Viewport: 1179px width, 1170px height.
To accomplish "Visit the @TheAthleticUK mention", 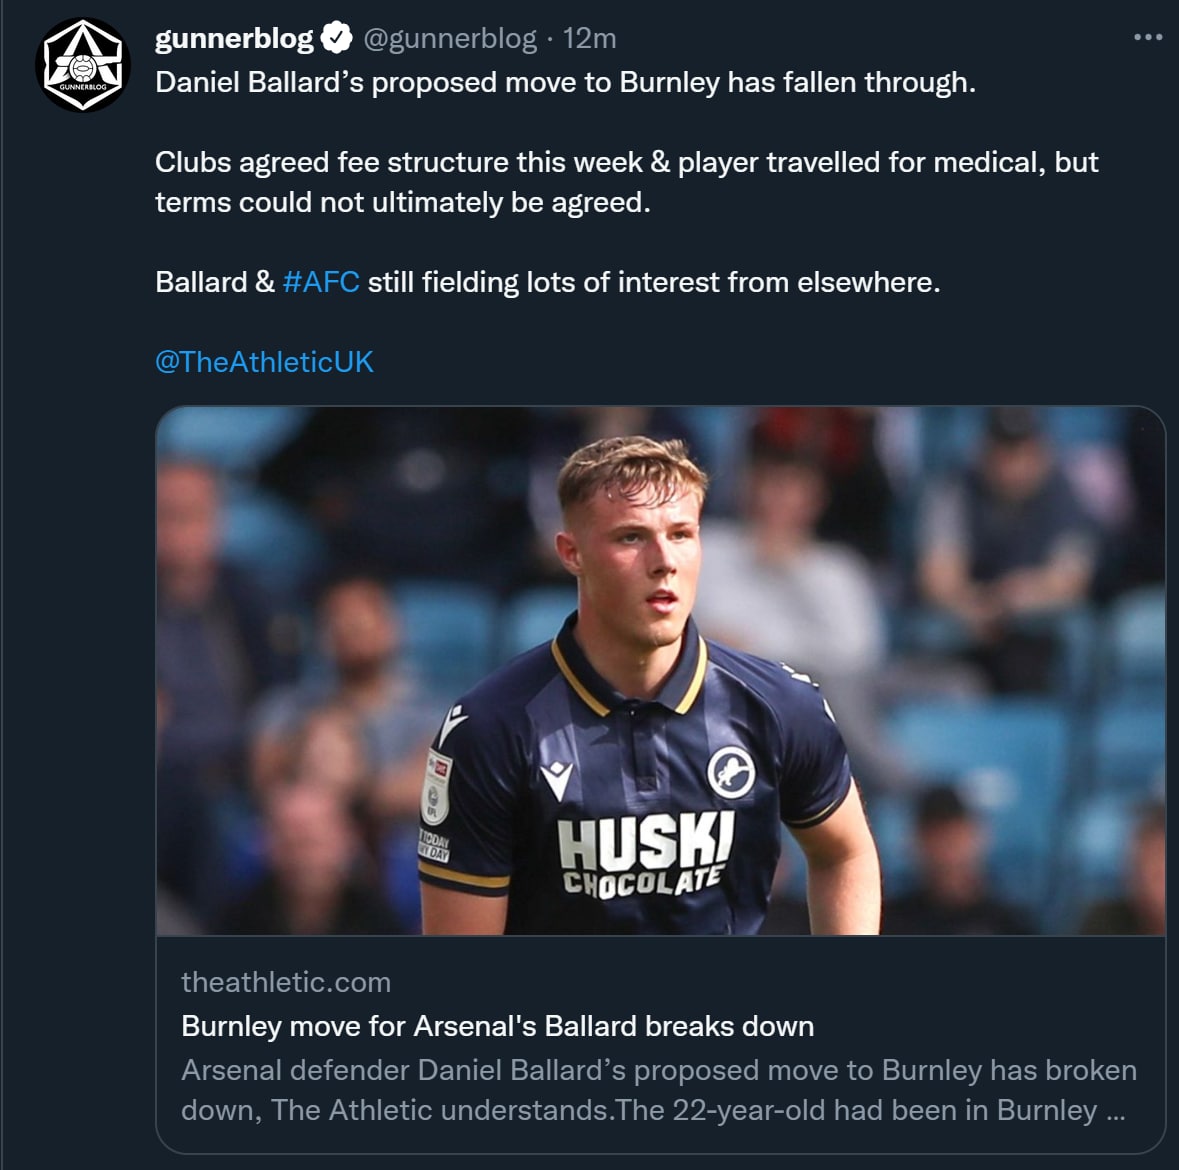I will (x=264, y=362).
